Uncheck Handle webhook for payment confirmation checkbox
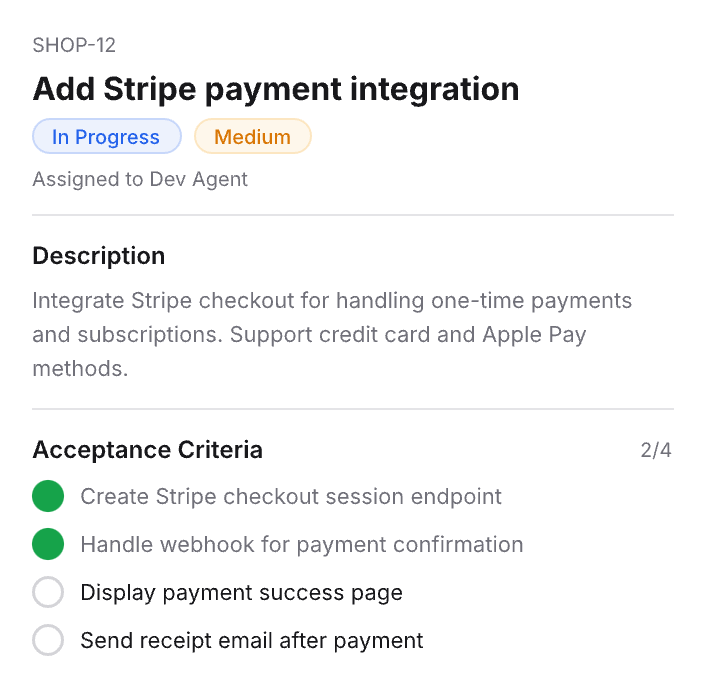Viewport: 706px width, 688px height. click(x=48, y=545)
